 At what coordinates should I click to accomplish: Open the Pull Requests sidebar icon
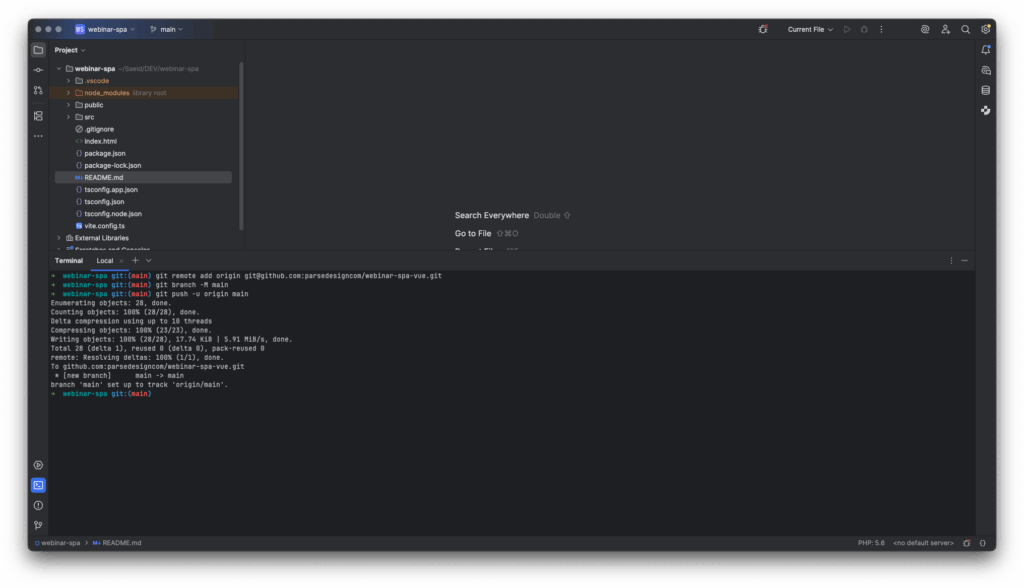tap(38, 90)
